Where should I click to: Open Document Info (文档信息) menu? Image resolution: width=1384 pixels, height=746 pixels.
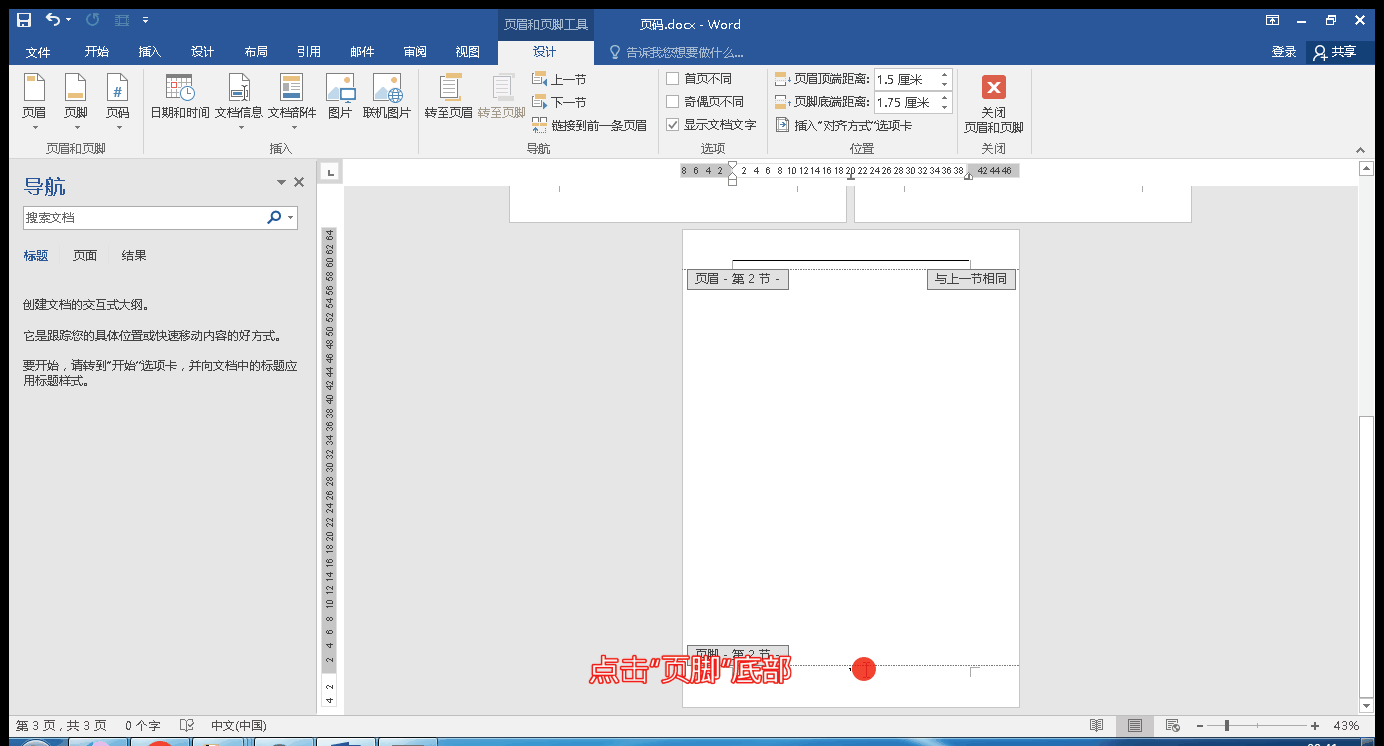point(239,103)
